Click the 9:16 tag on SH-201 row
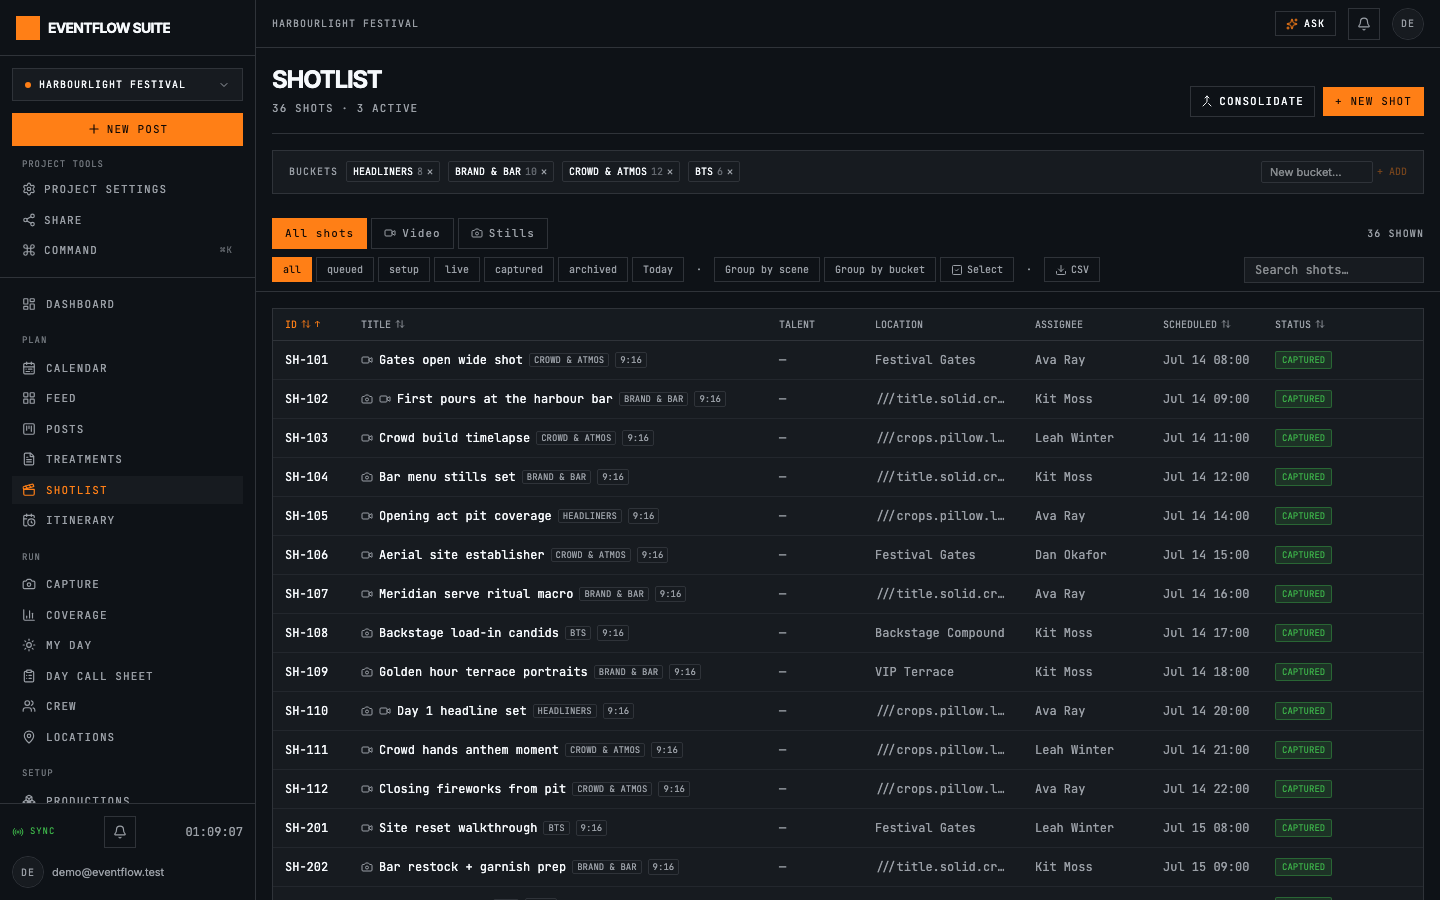Viewport: 1440px width, 900px height. click(x=591, y=828)
